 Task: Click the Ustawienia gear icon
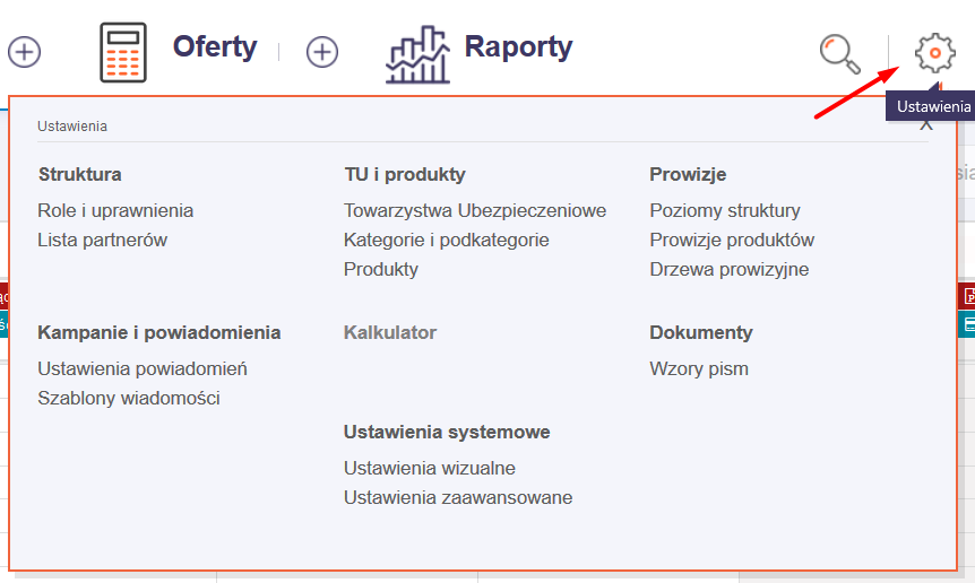[935, 52]
